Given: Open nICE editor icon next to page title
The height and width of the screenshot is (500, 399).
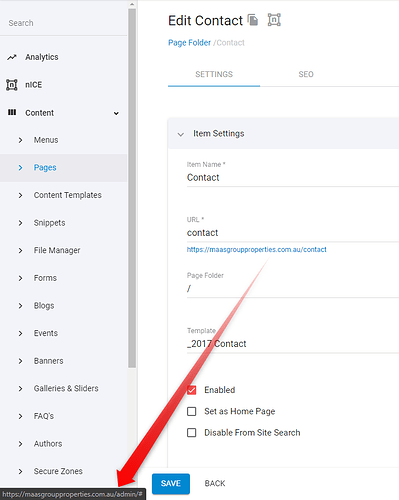Looking at the screenshot, I should click(274, 20).
